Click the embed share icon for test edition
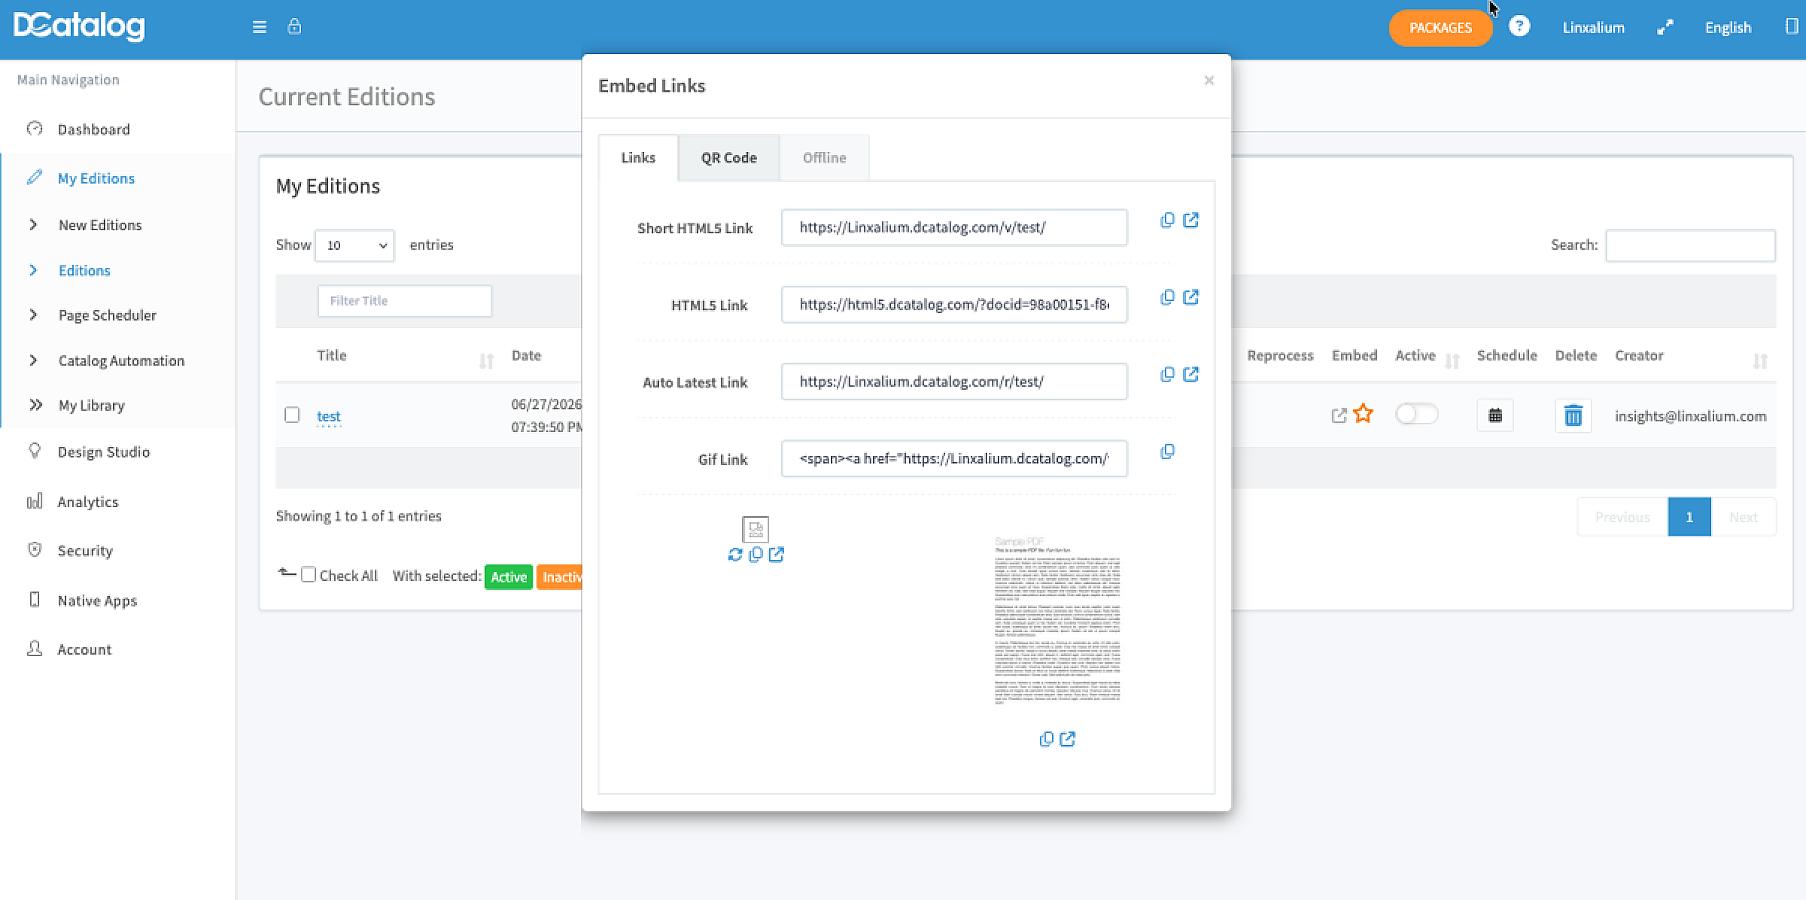Image resolution: width=1806 pixels, height=900 pixels. (x=1339, y=415)
